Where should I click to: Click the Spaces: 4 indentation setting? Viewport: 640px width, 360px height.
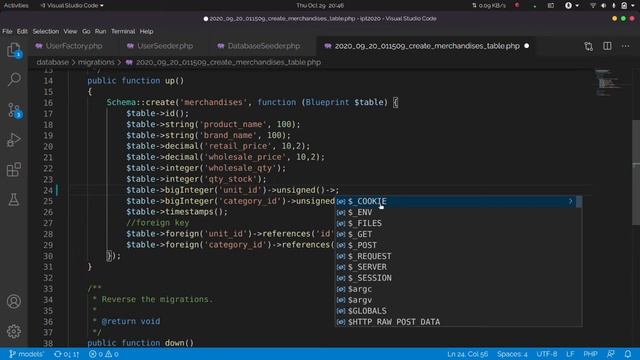[x=512, y=354]
